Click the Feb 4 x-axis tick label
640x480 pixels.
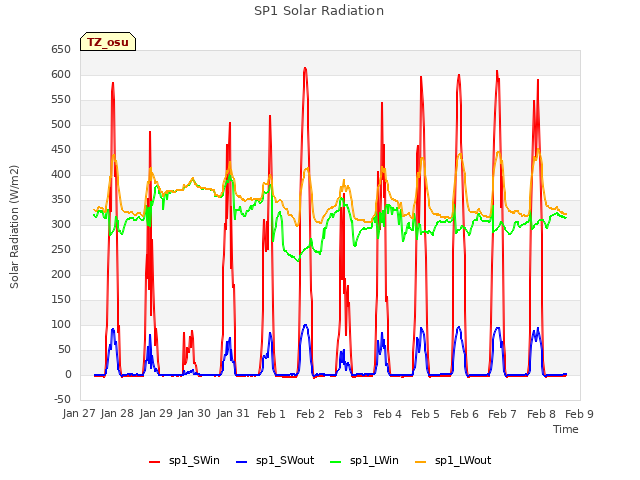tap(387, 413)
